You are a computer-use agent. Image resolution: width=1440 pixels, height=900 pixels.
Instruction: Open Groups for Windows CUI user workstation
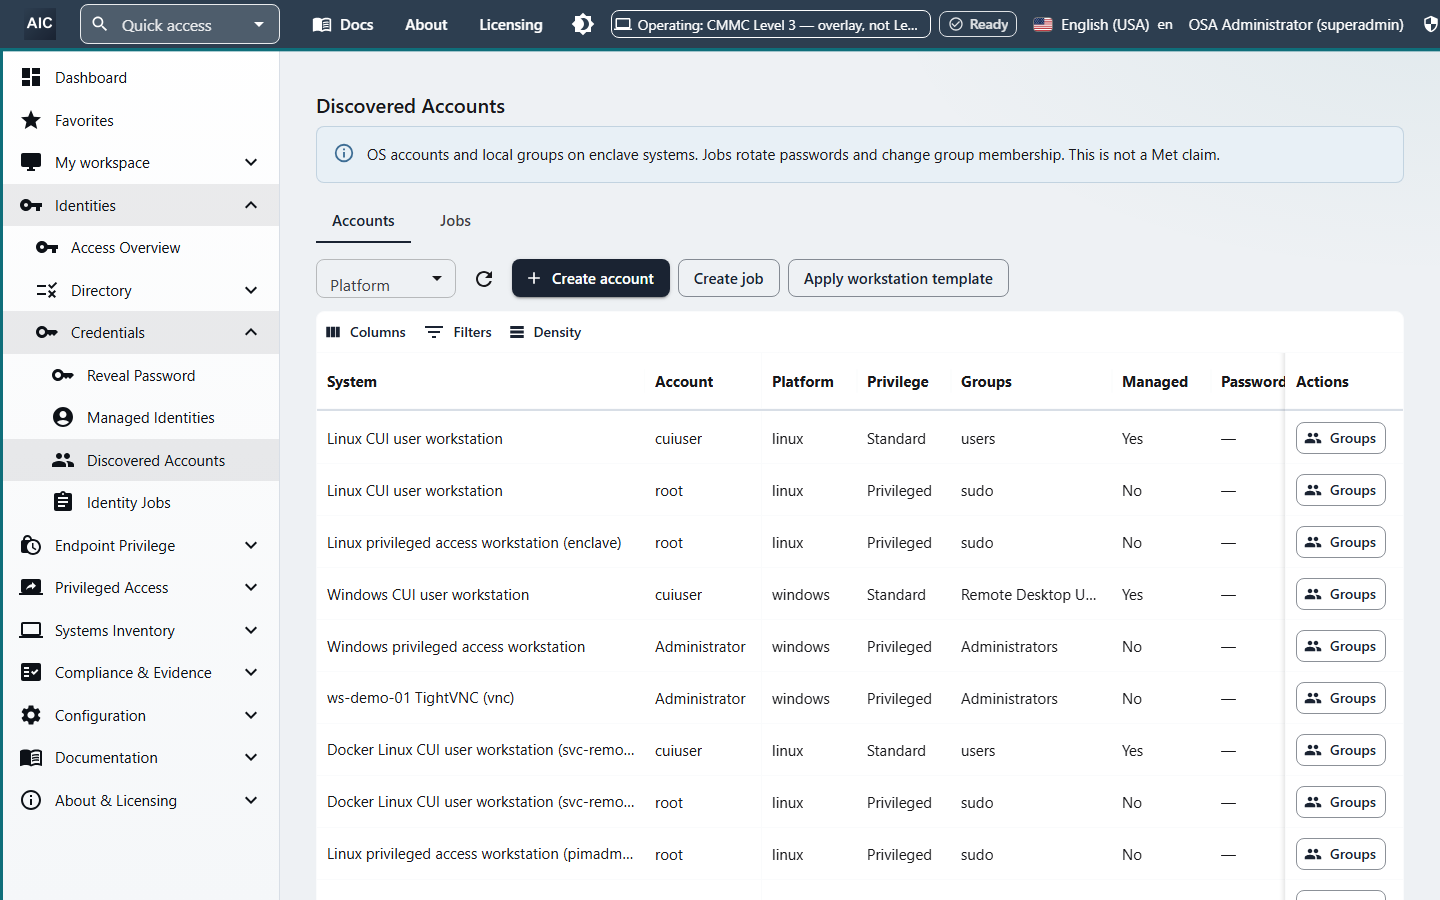point(1341,594)
